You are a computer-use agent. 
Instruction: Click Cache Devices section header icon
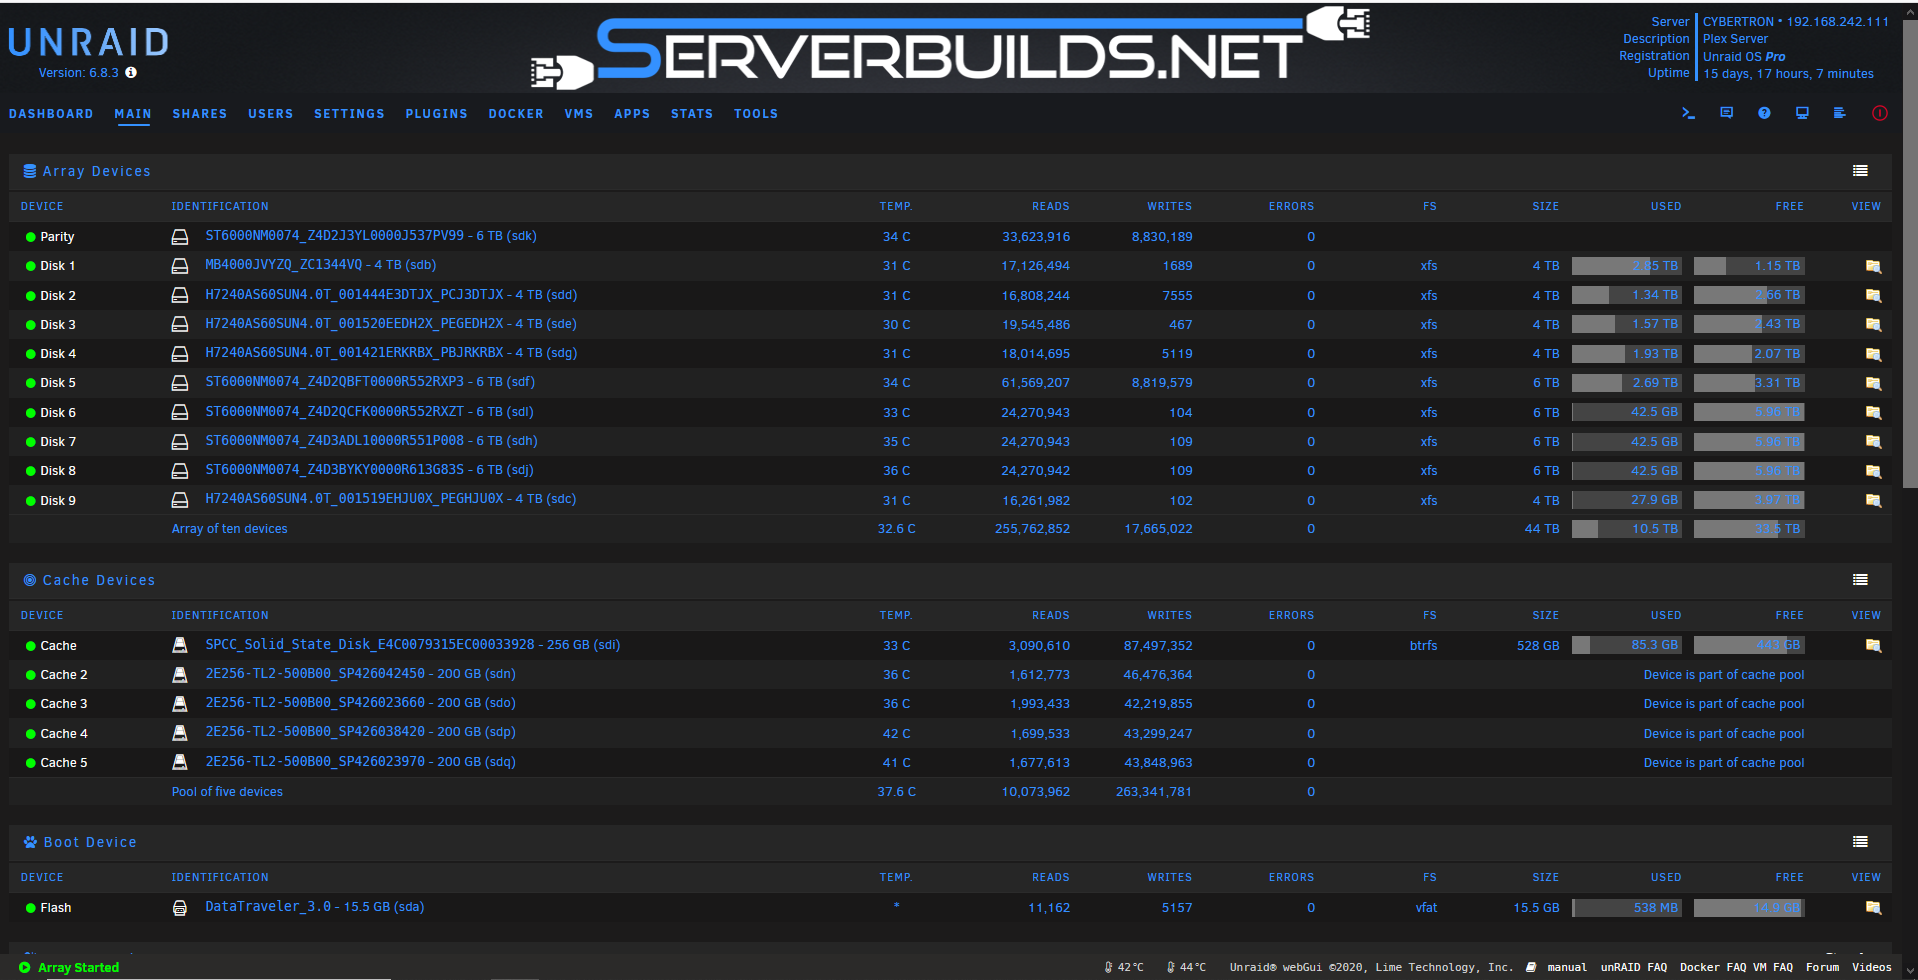tap(30, 580)
